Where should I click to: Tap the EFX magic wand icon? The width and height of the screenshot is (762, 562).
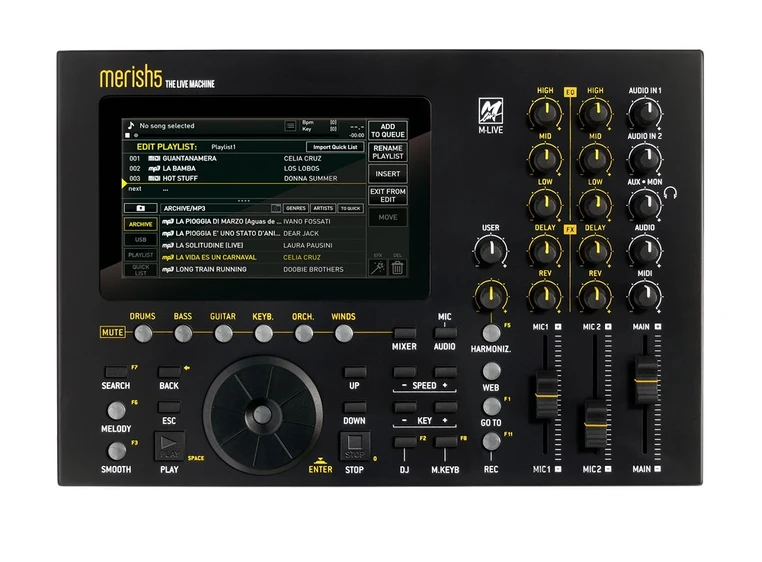click(378, 267)
